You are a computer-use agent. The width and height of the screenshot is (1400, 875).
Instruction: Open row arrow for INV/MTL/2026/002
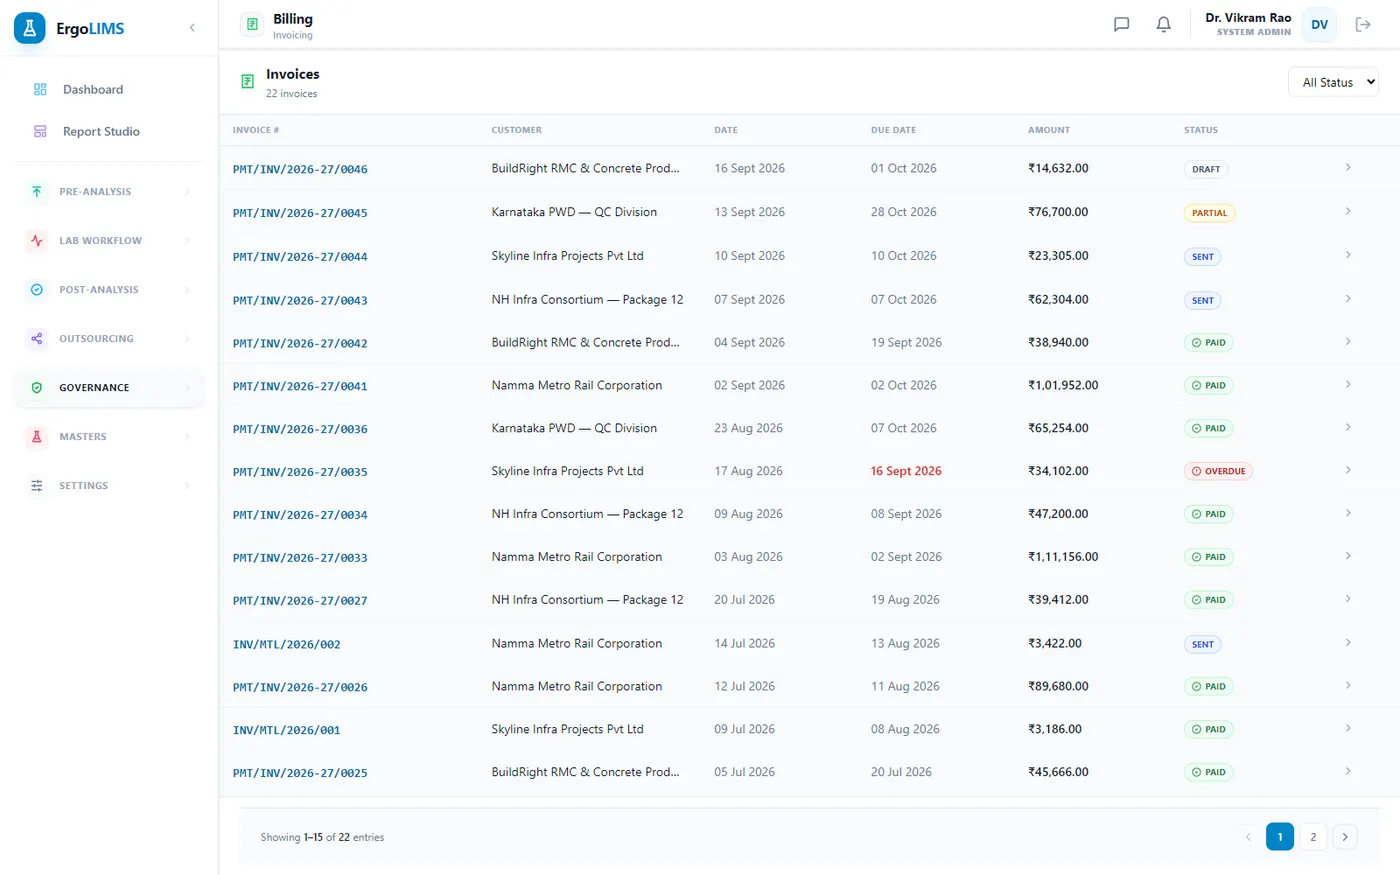tap(1348, 642)
